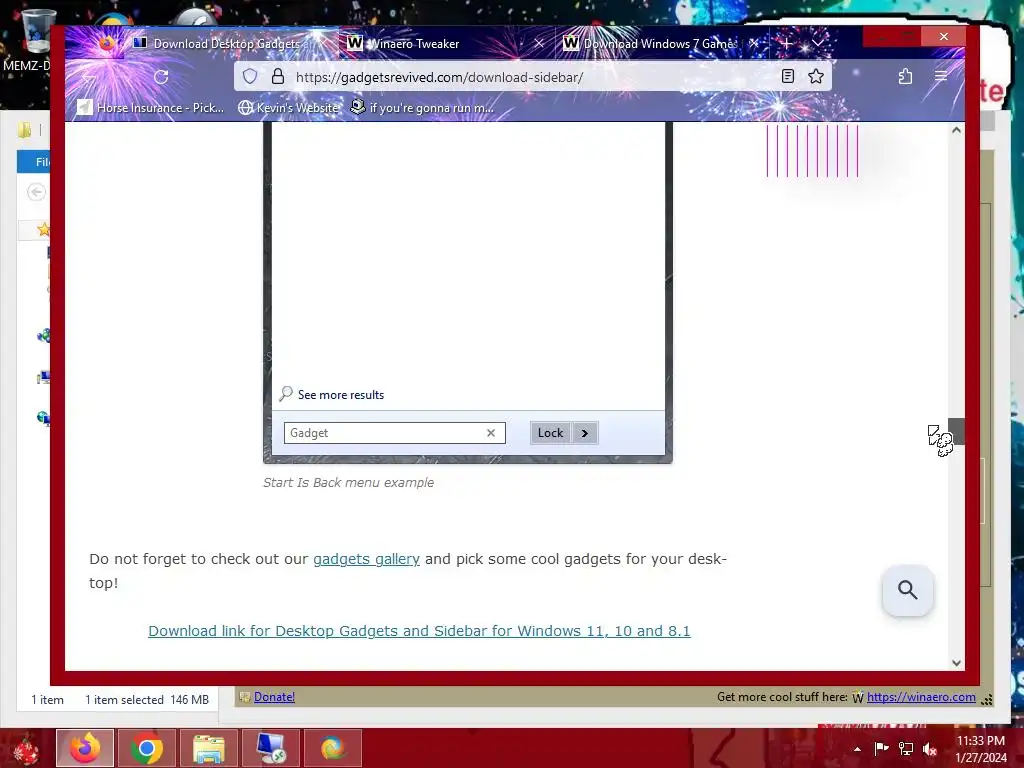This screenshot has height=768, width=1024.
Task: Open new tab with plus button
Action: pos(786,44)
